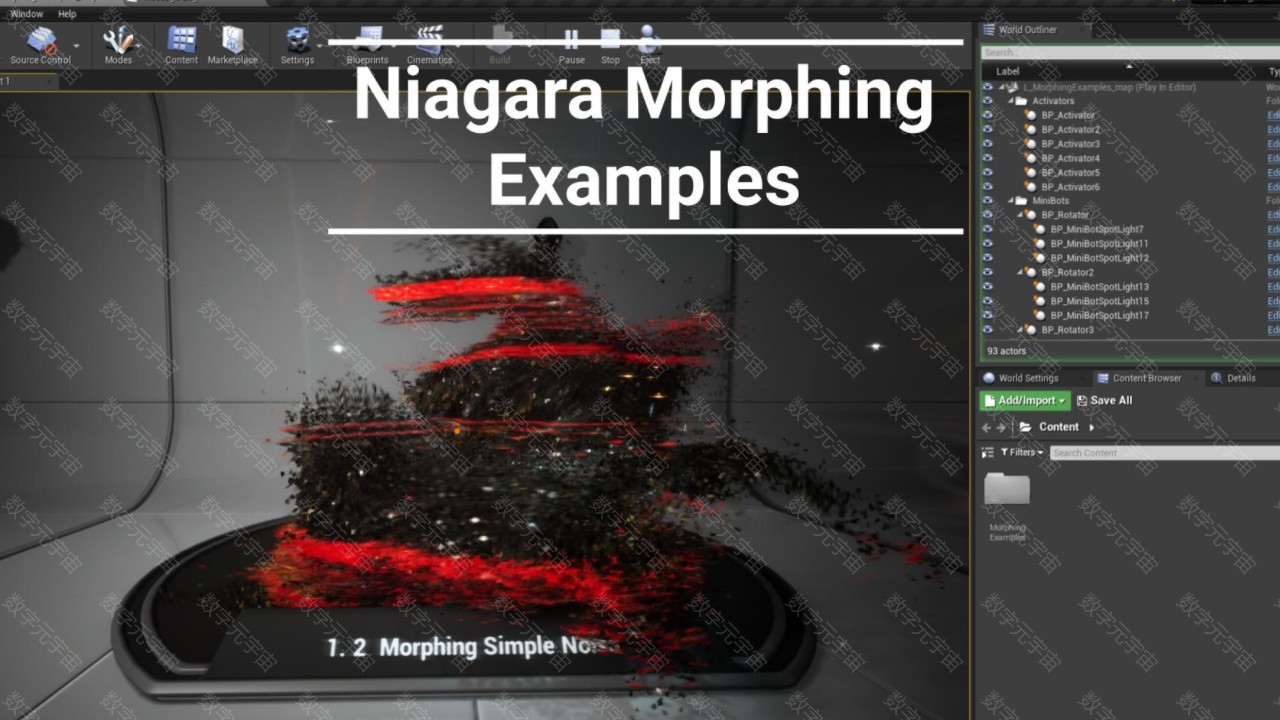Navigate forward in Content Browser history

(1001, 427)
